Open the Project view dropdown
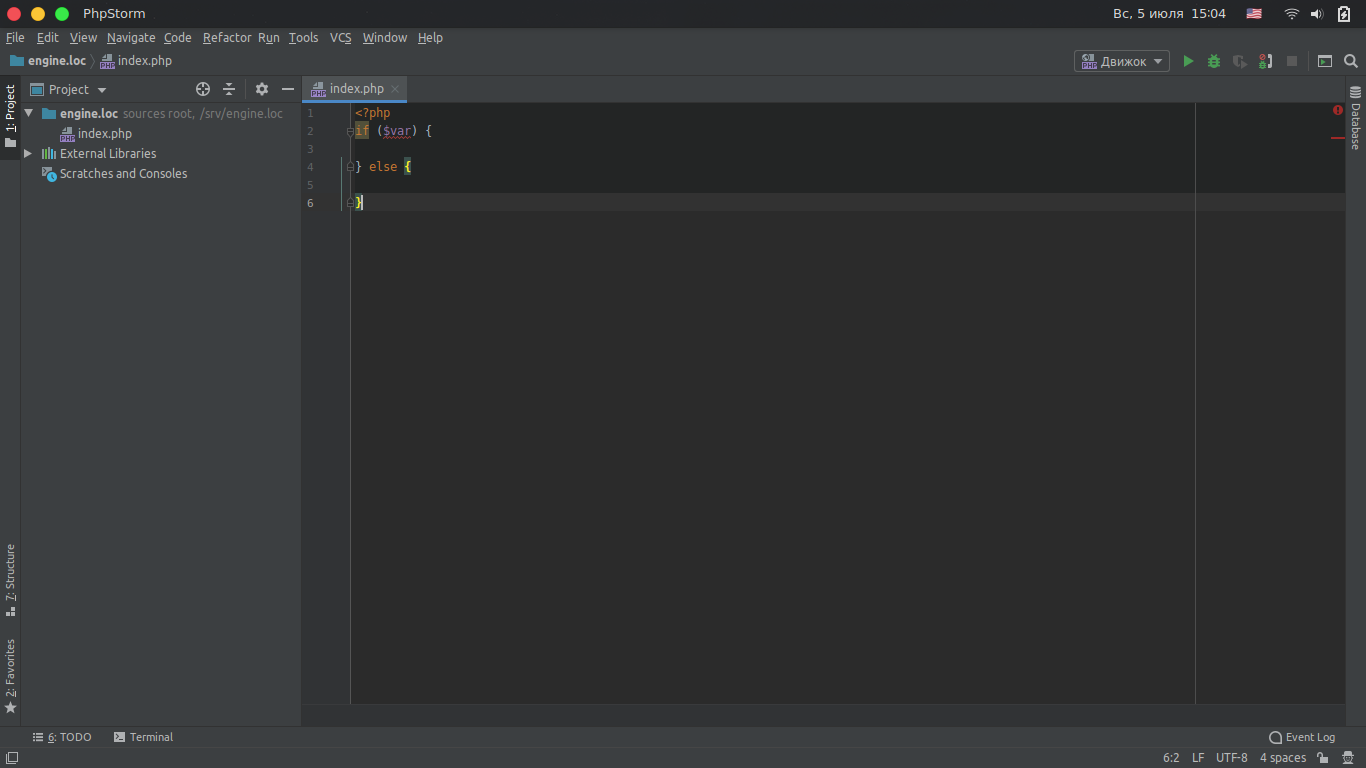1366x768 pixels. click(x=69, y=89)
